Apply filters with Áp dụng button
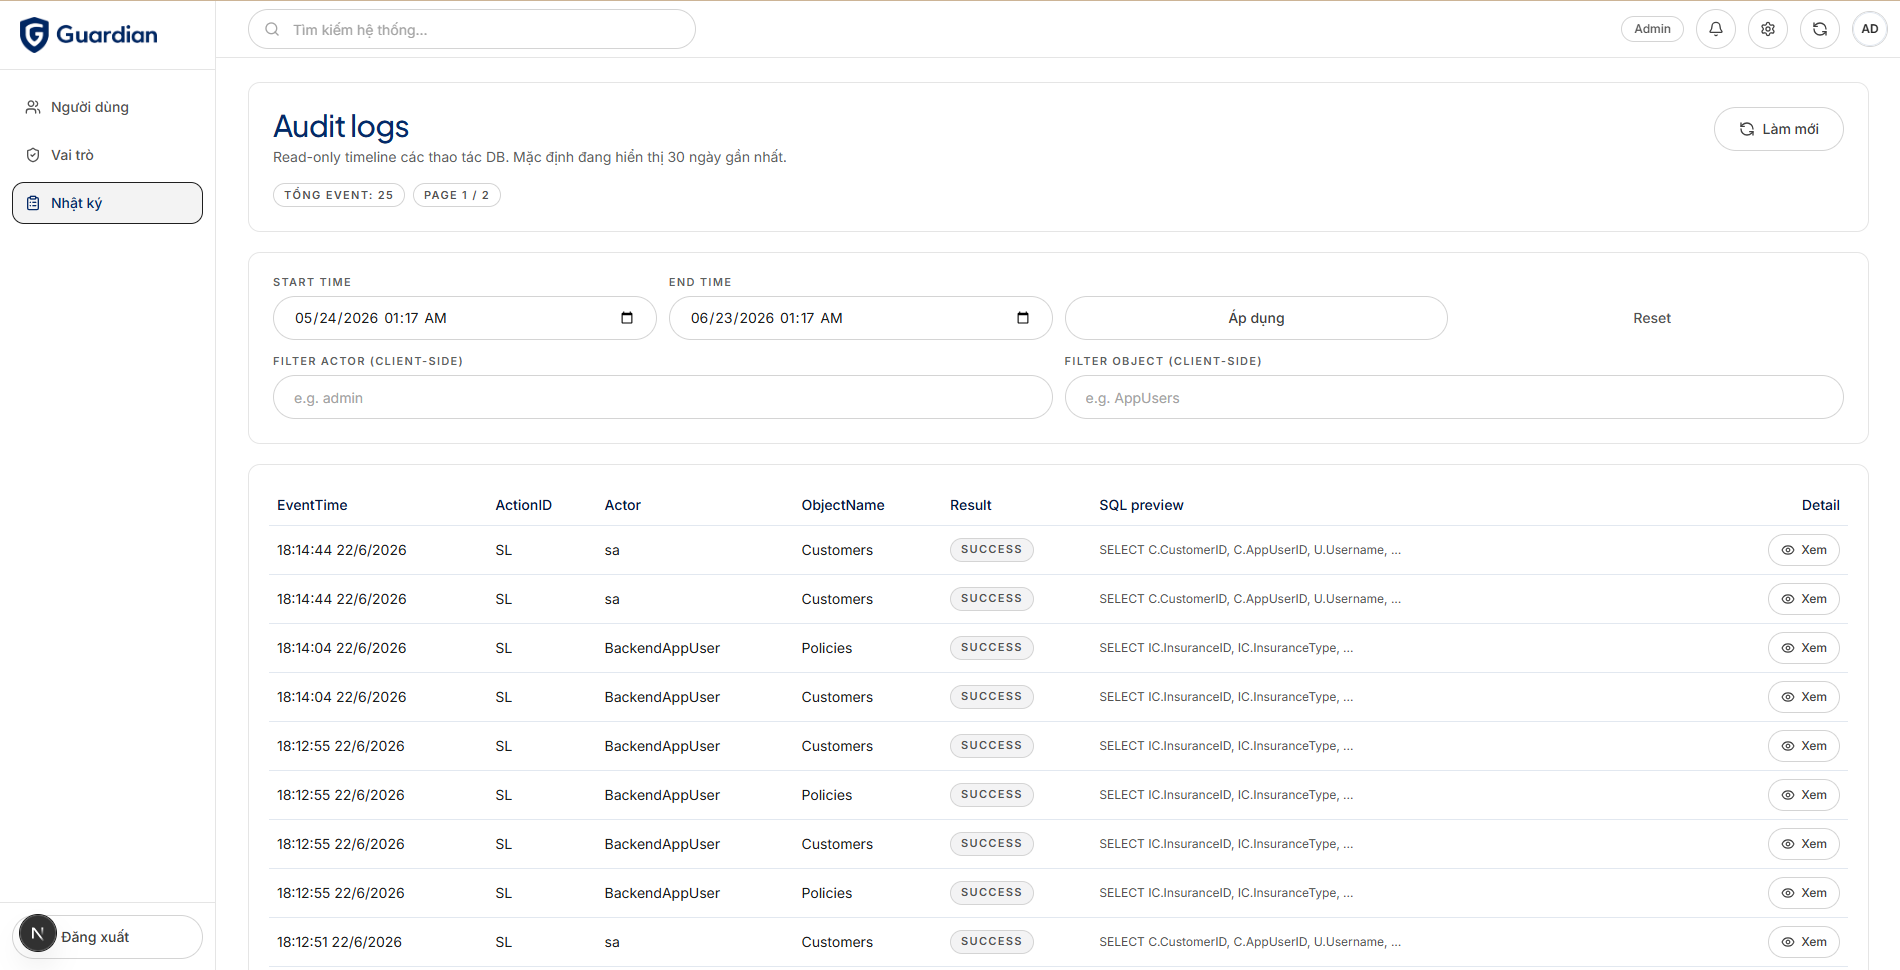Viewport: 1900px width, 970px height. [x=1256, y=318]
